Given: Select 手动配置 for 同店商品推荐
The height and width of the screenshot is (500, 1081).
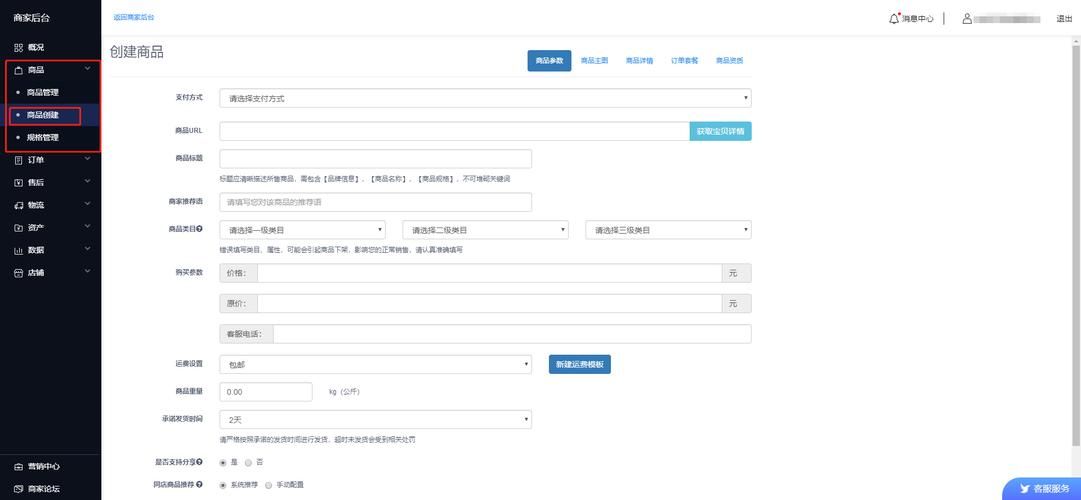Looking at the screenshot, I should [x=266, y=485].
